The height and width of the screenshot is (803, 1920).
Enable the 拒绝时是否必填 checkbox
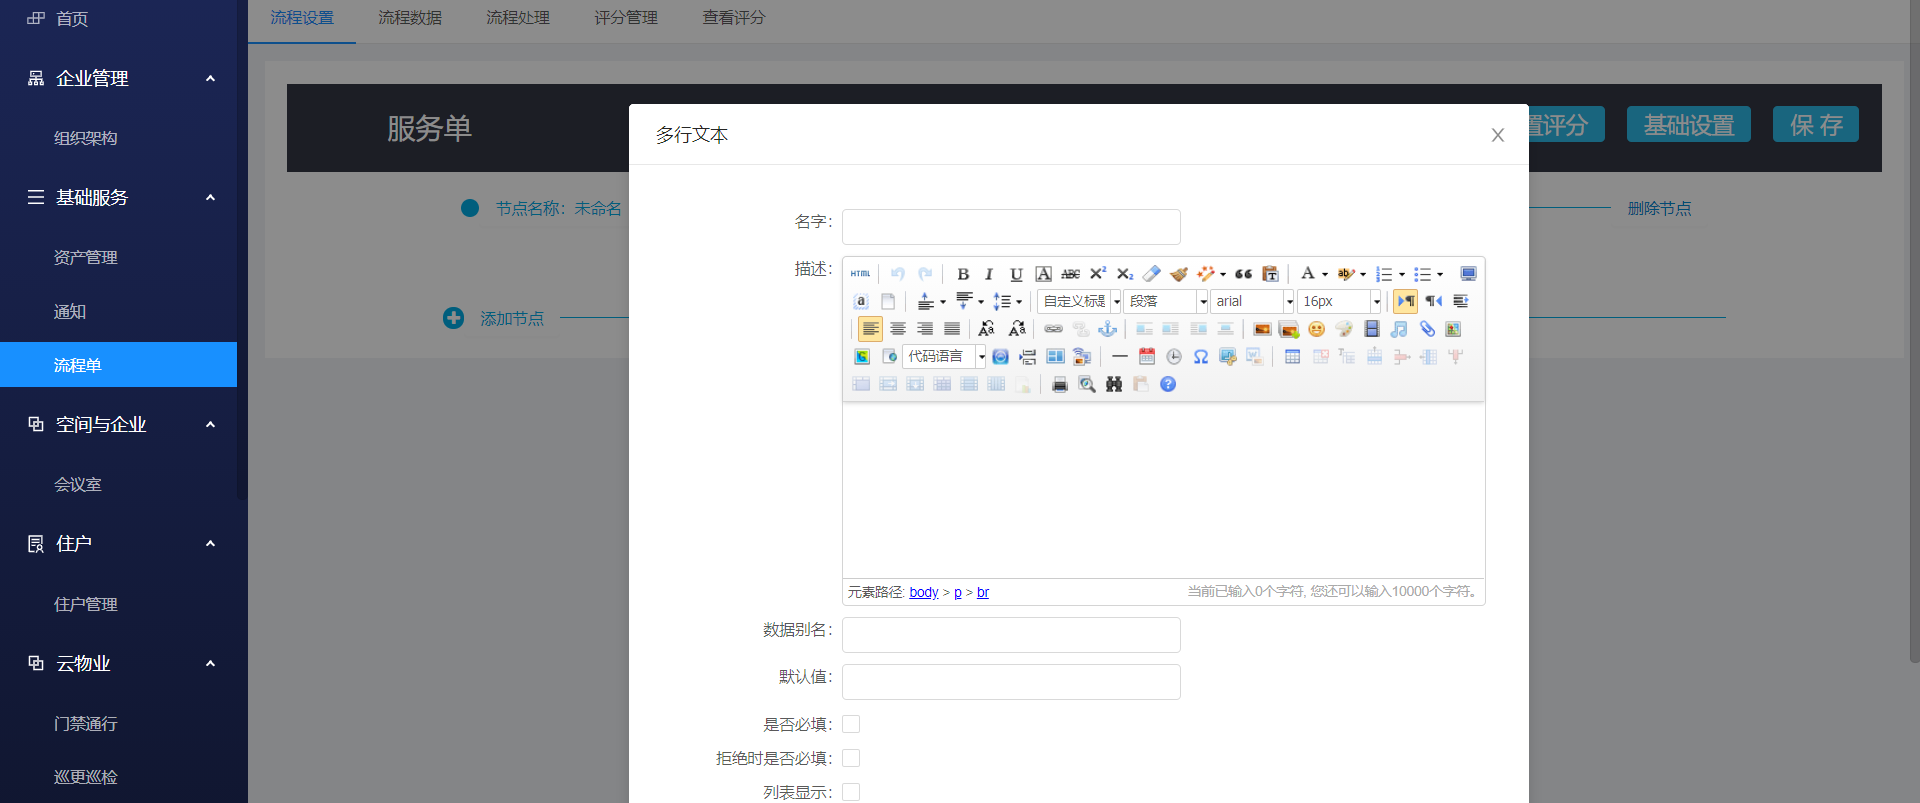pos(851,758)
